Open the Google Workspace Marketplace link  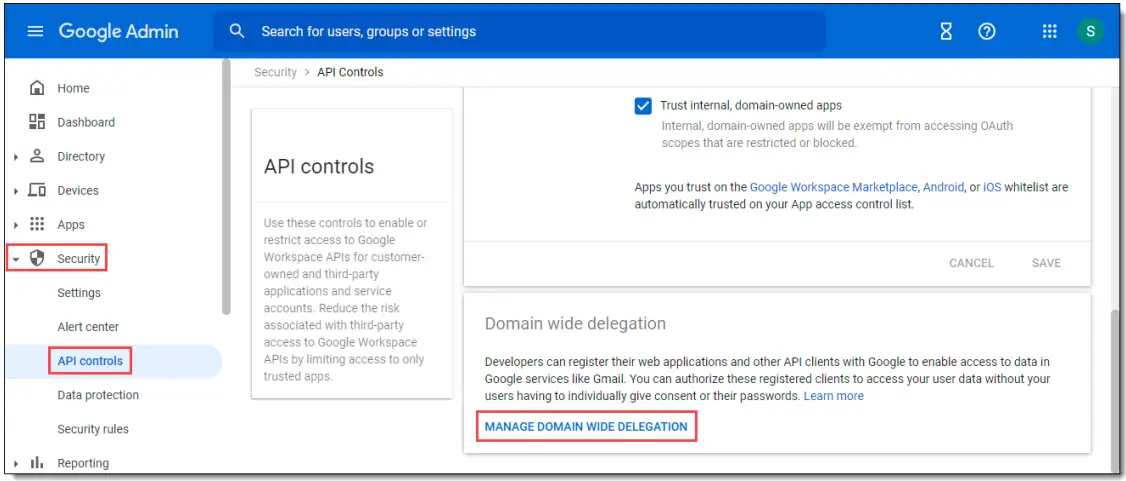point(833,187)
